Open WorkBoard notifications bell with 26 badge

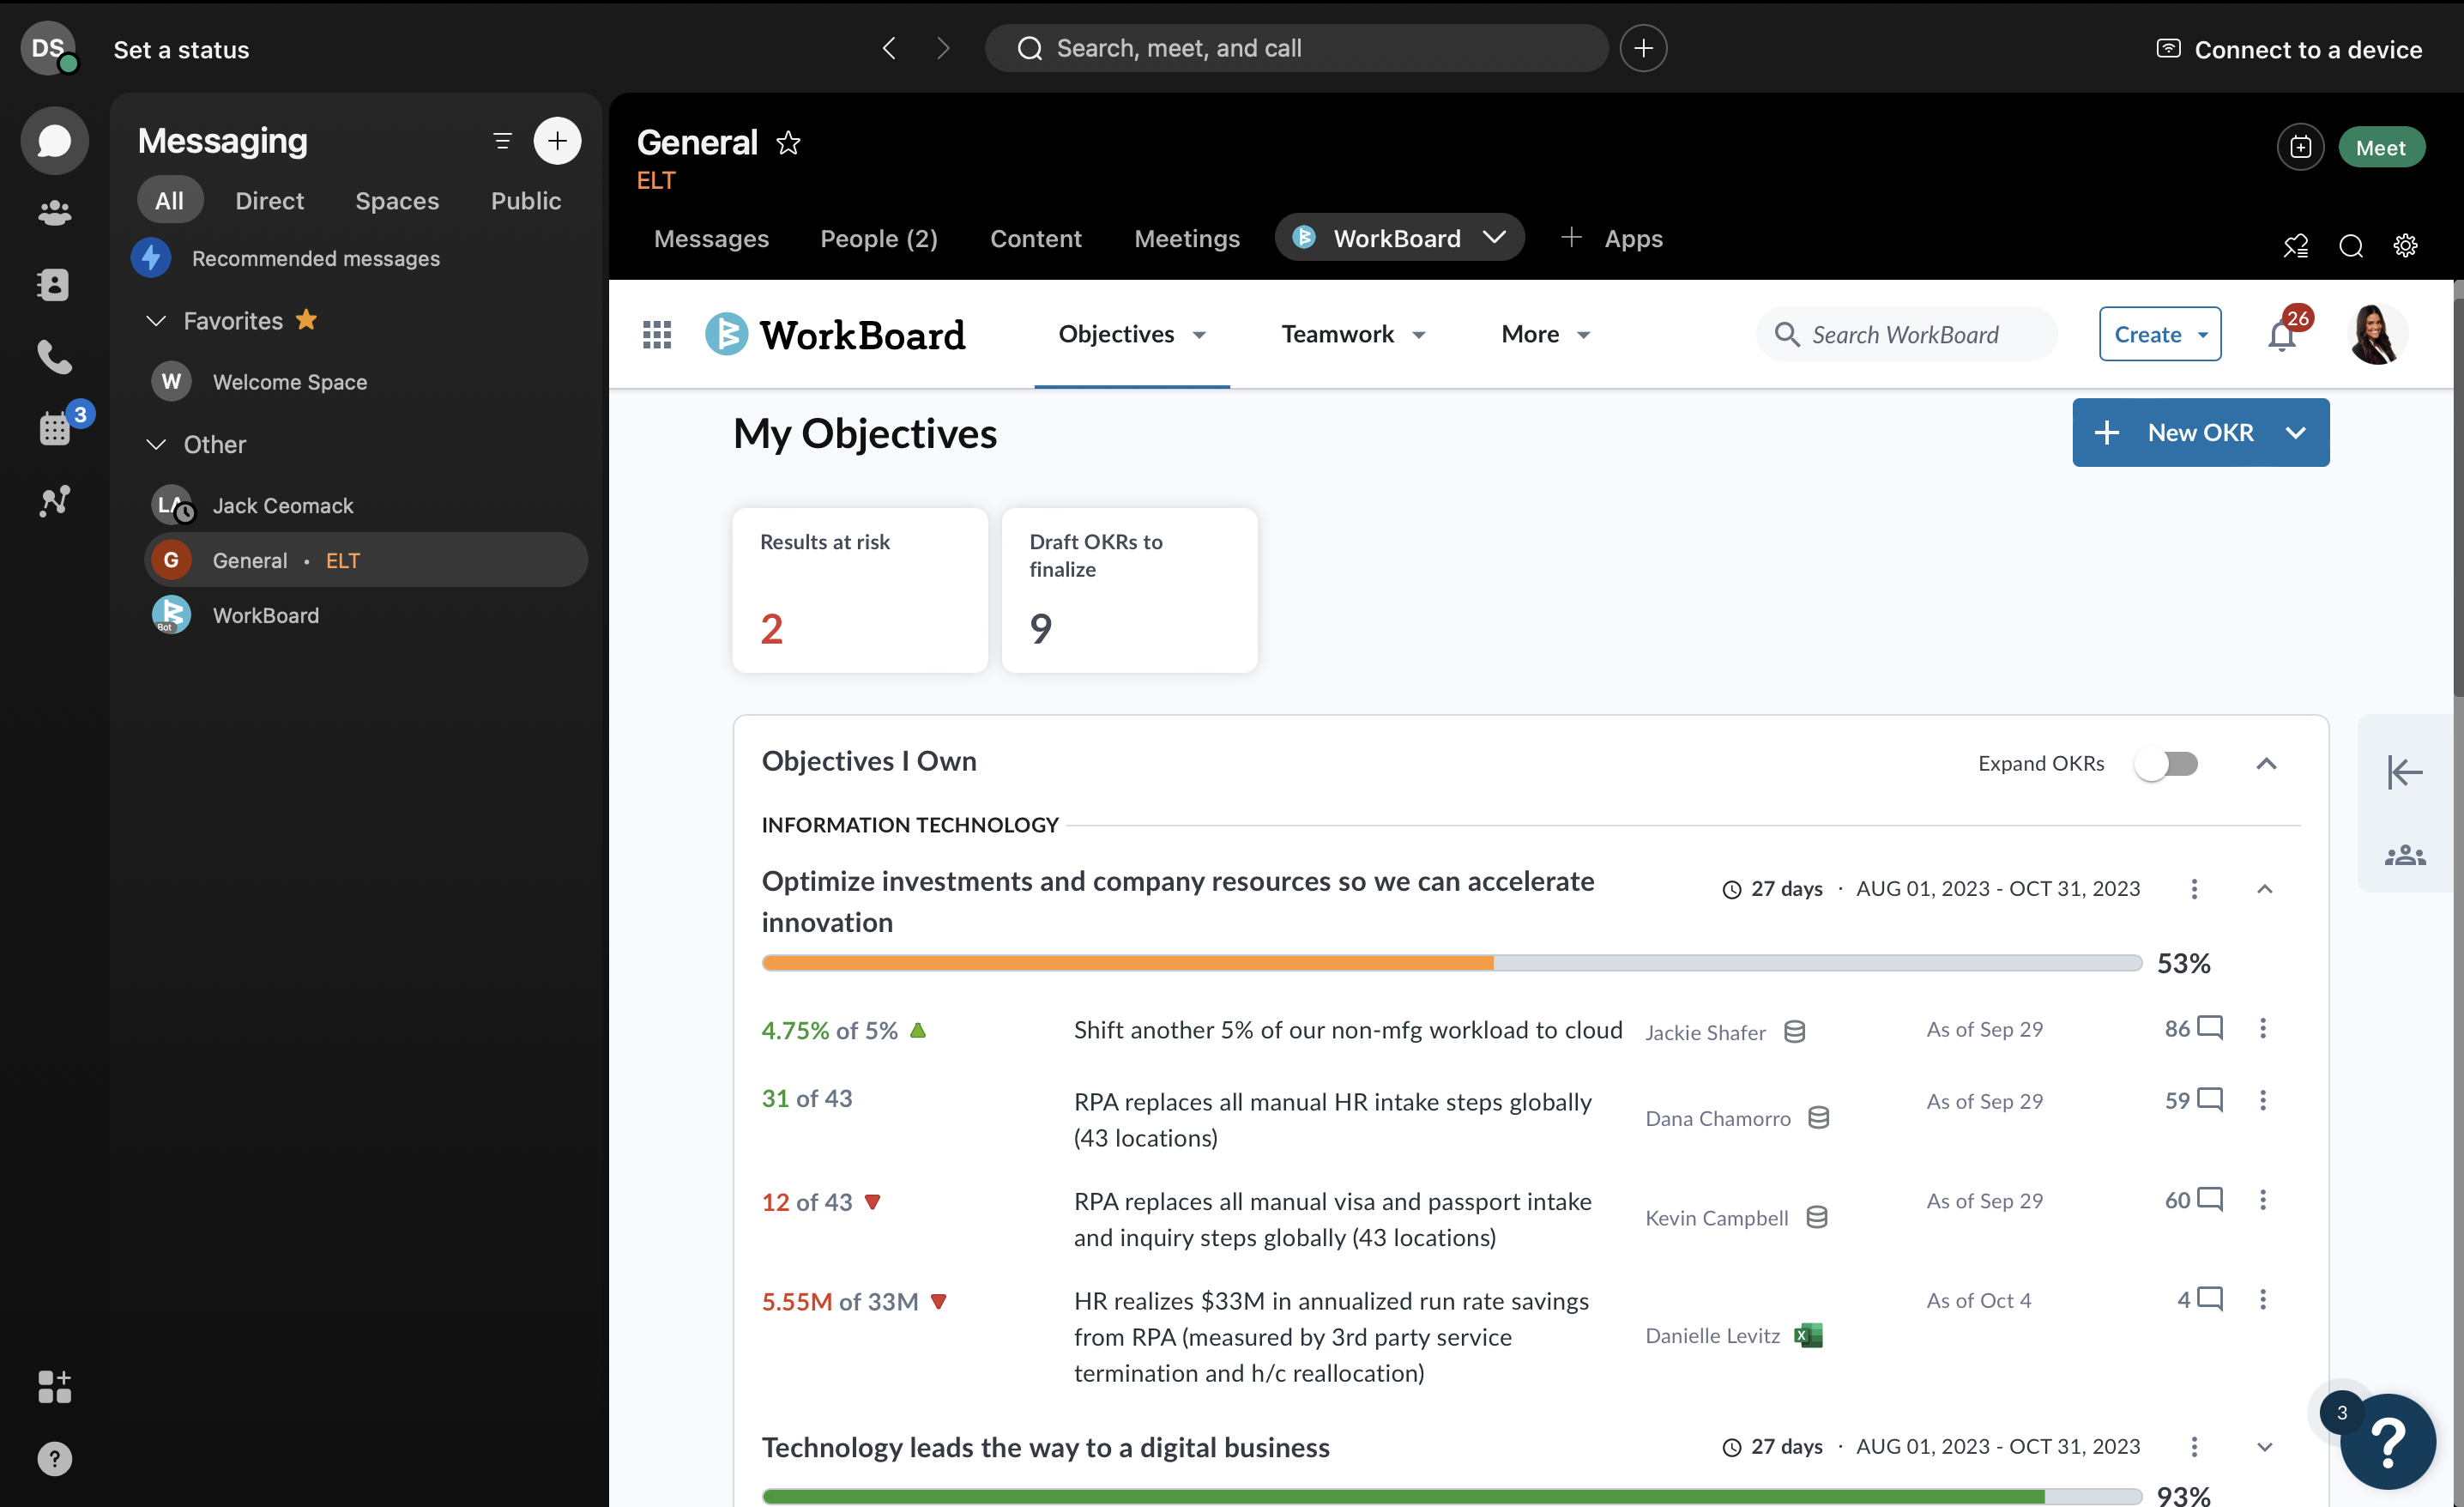[2282, 334]
